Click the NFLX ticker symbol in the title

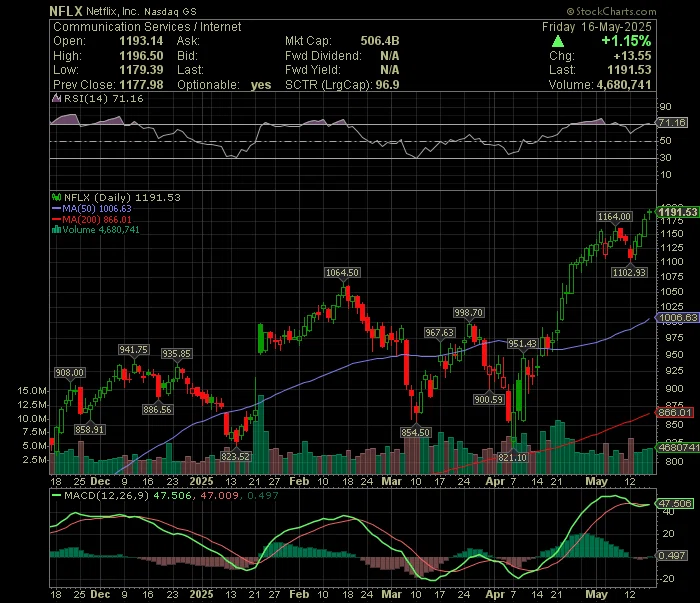coord(66,11)
